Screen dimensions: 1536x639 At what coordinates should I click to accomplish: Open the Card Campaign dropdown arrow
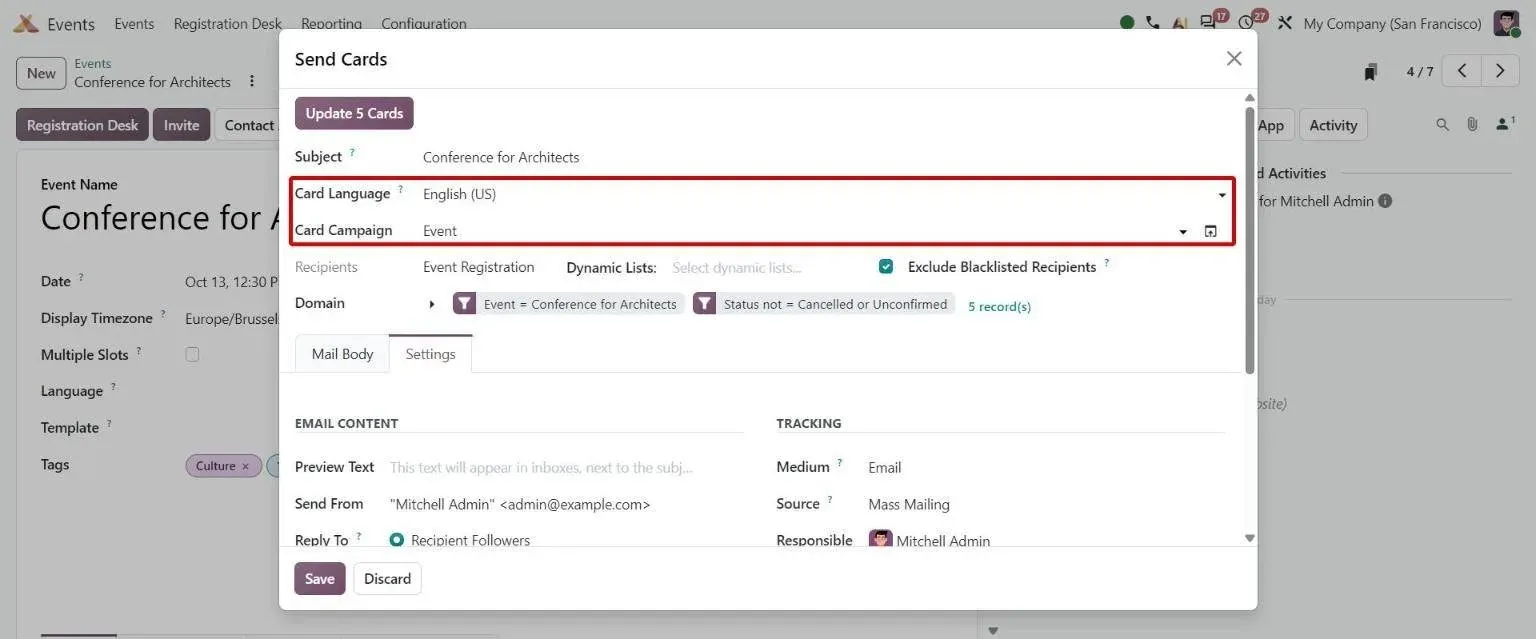coord(1183,231)
